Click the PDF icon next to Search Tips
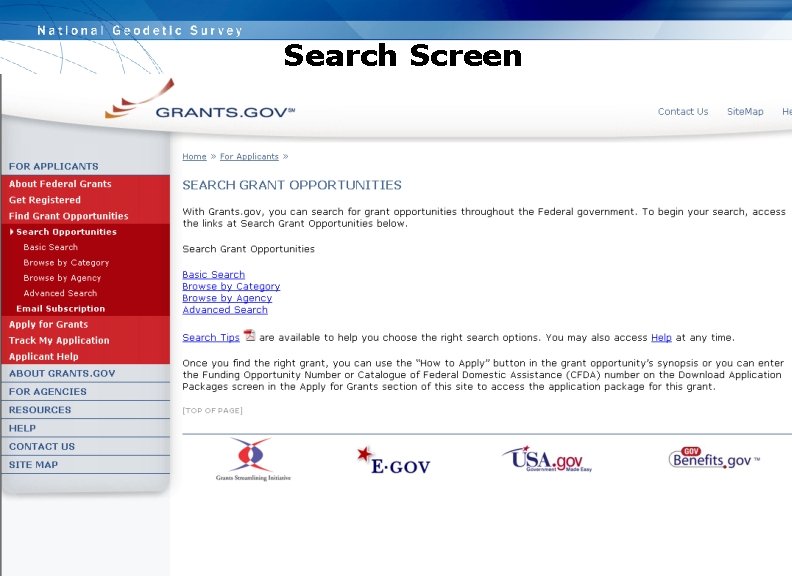Viewport: 792px width, 576px height. 250,335
